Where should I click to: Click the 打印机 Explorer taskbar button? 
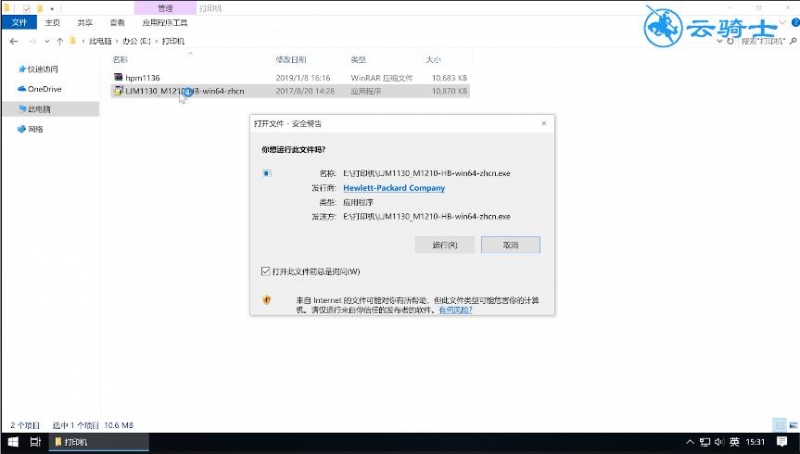pyautogui.click(x=99, y=442)
